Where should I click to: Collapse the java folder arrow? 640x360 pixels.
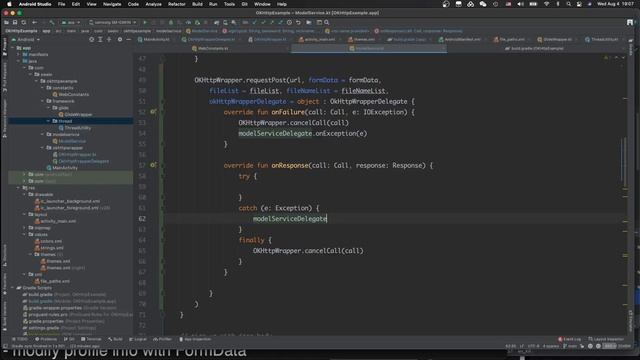click(19, 61)
